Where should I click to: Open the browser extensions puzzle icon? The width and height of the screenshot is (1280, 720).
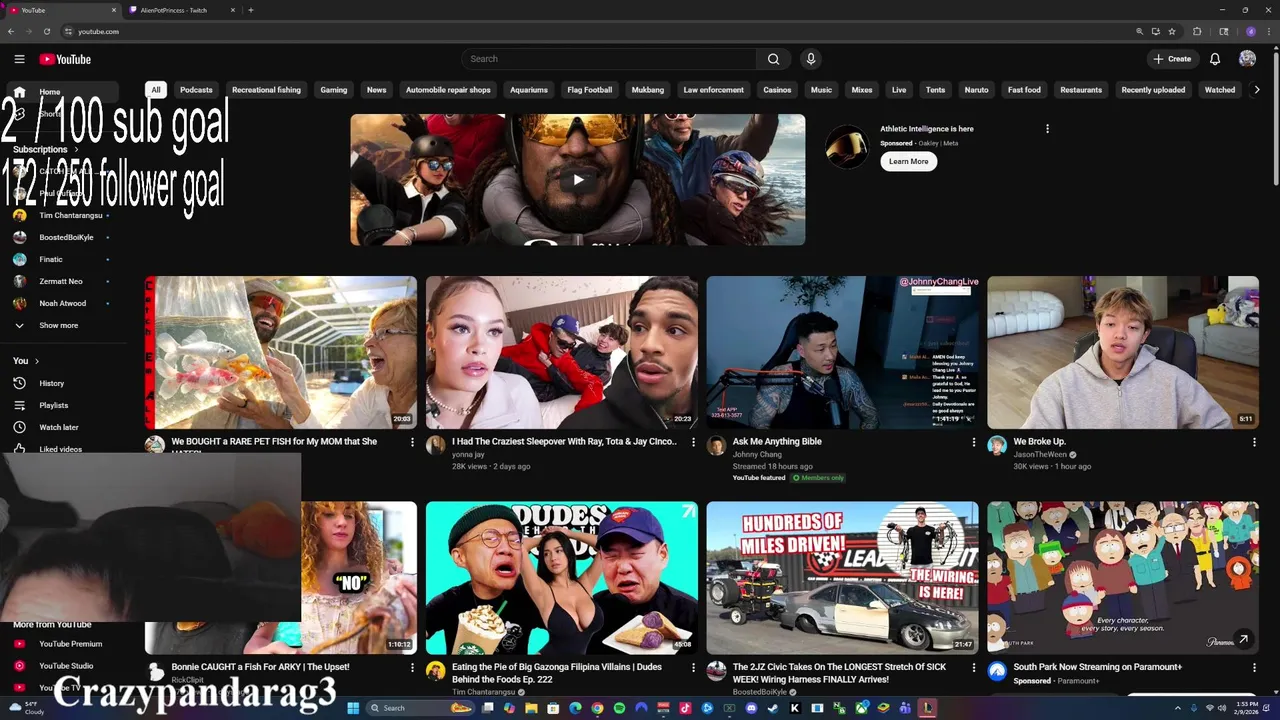click(x=1197, y=31)
